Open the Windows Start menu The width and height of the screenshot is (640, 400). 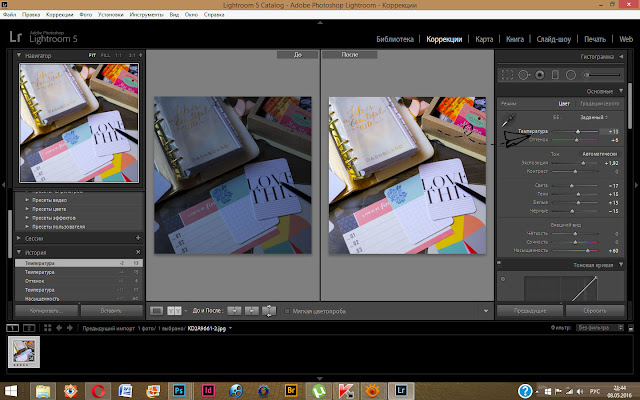11,391
